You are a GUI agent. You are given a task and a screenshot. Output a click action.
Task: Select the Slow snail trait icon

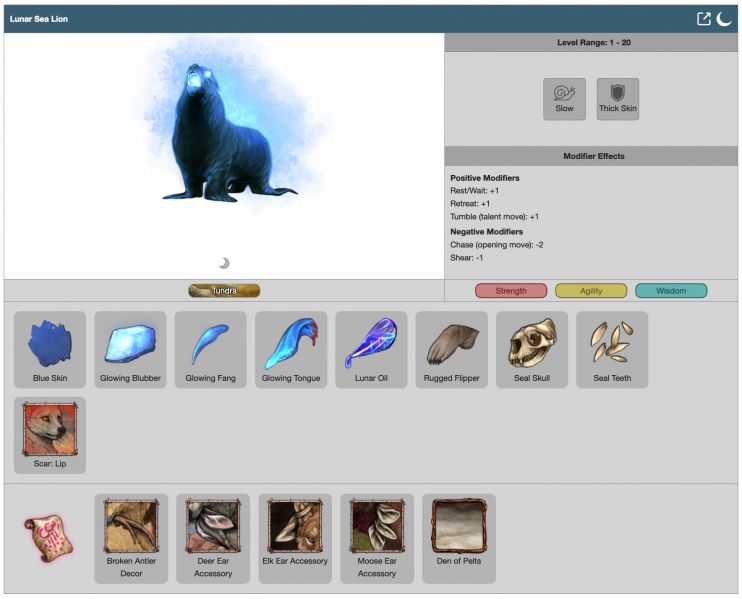pos(564,98)
